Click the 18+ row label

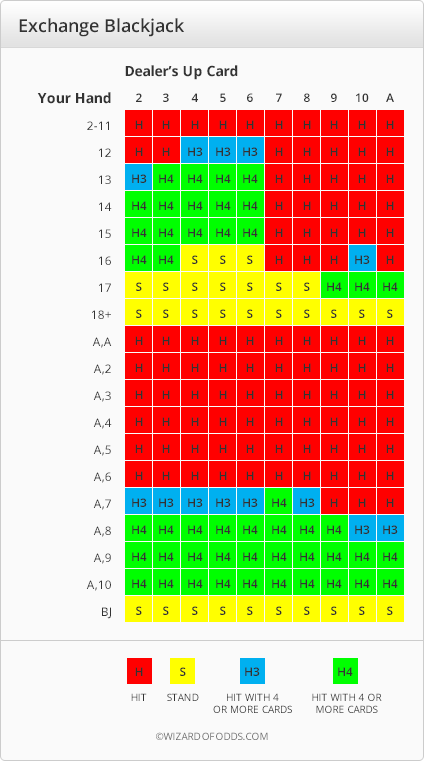pyautogui.click(x=102, y=314)
